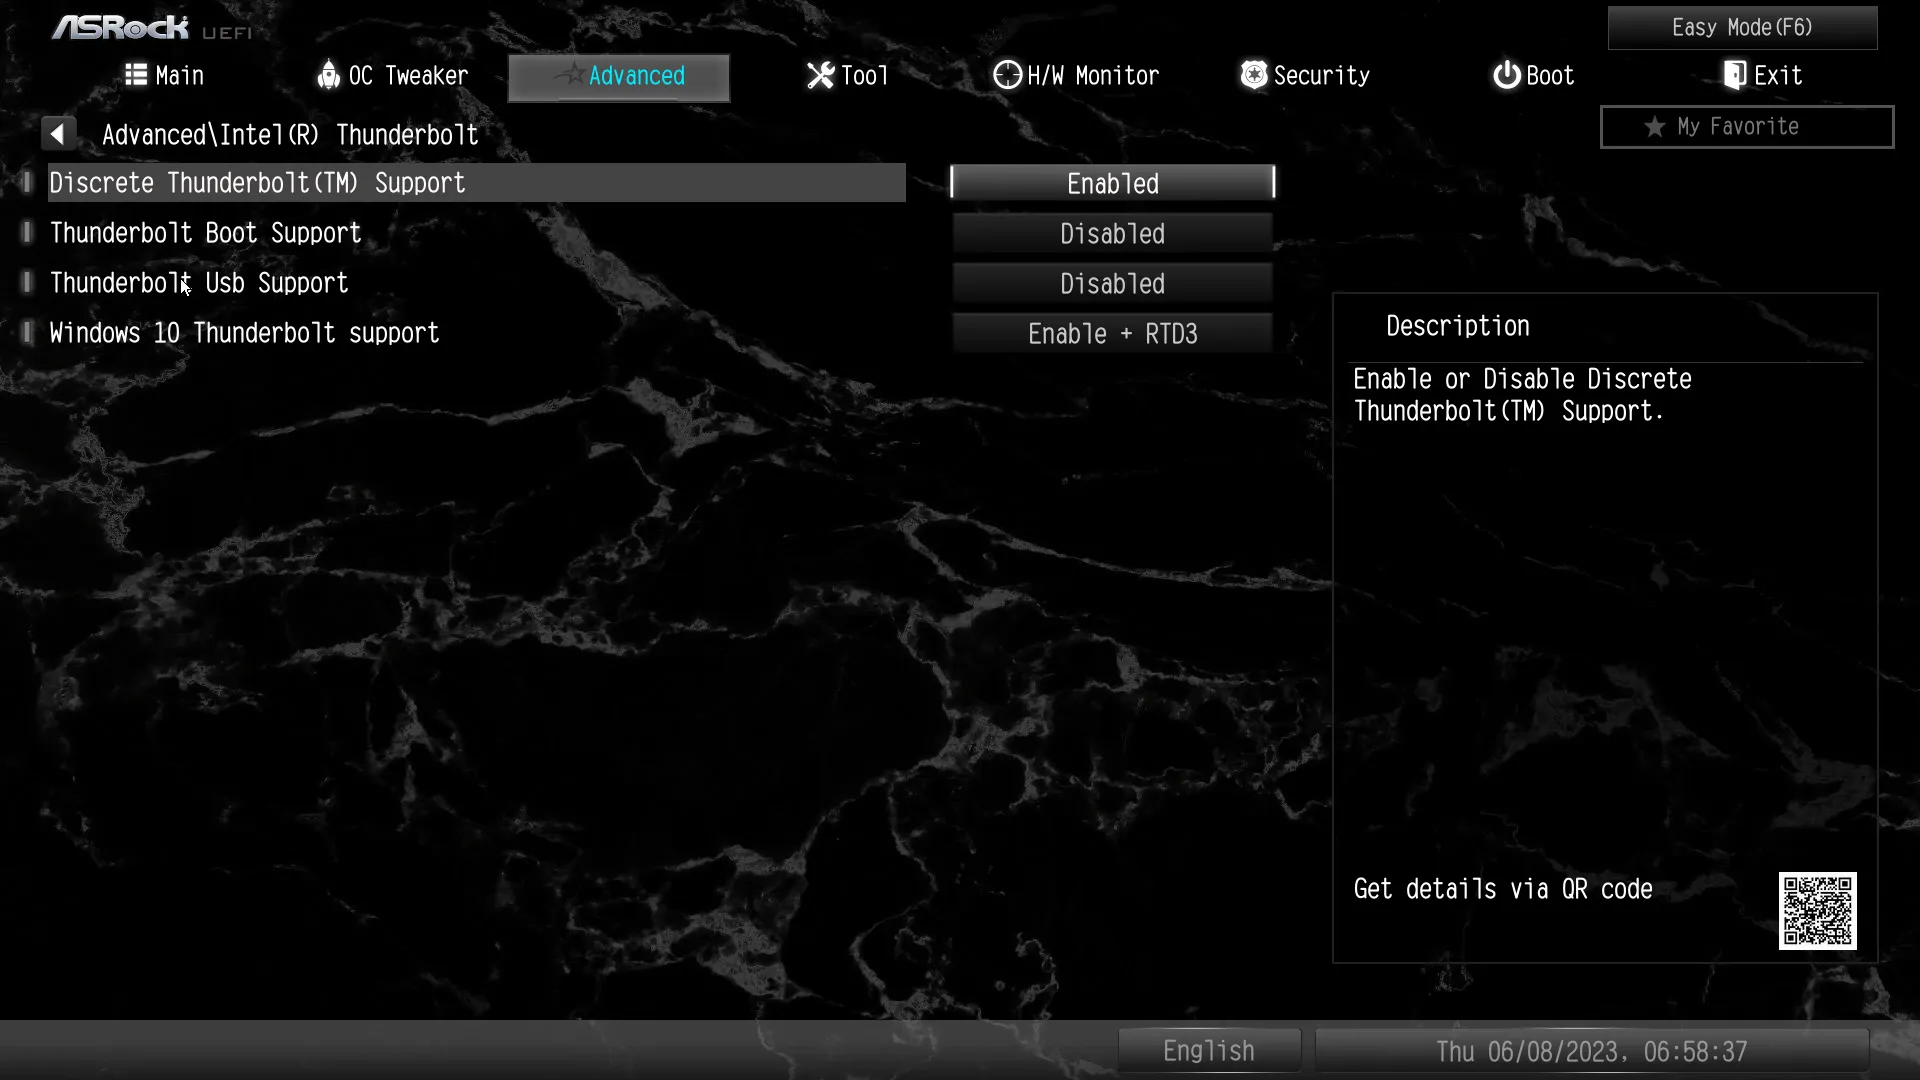Select the Advanced tab
Screen dimensions: 1920x1080
tap(619, 77)
